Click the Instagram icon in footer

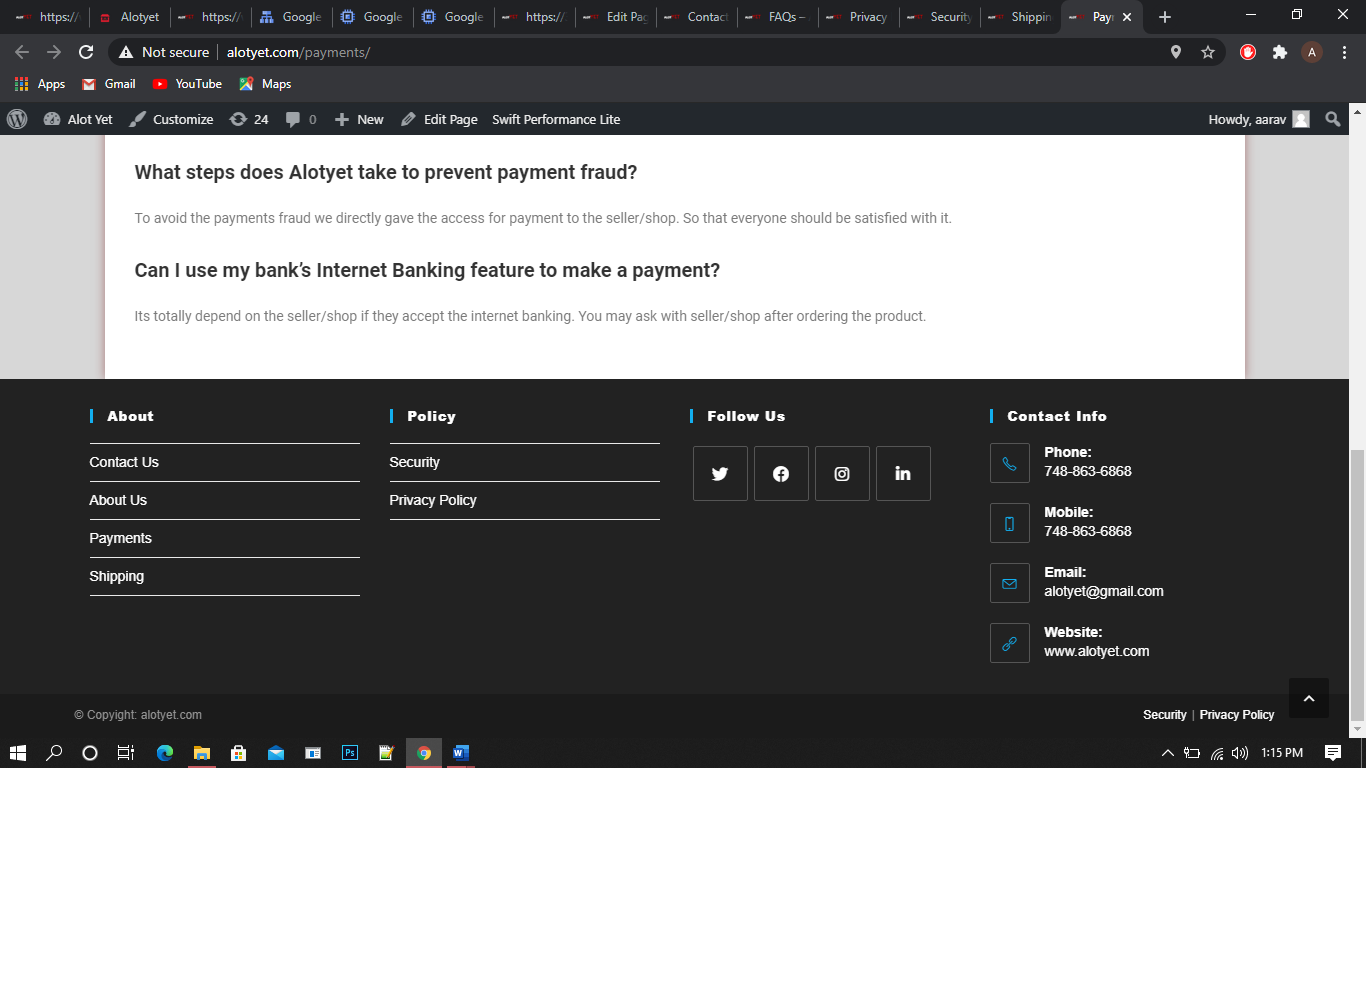(842, 474)
